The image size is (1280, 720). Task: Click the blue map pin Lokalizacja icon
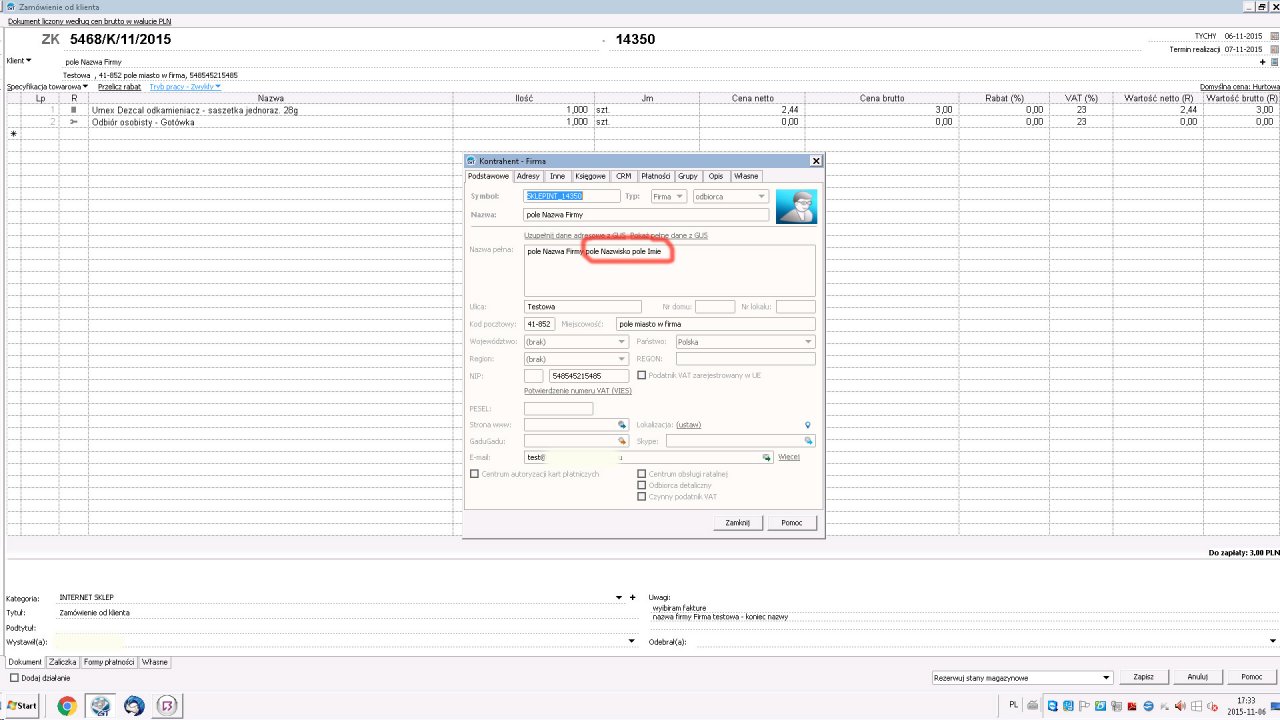808,425
